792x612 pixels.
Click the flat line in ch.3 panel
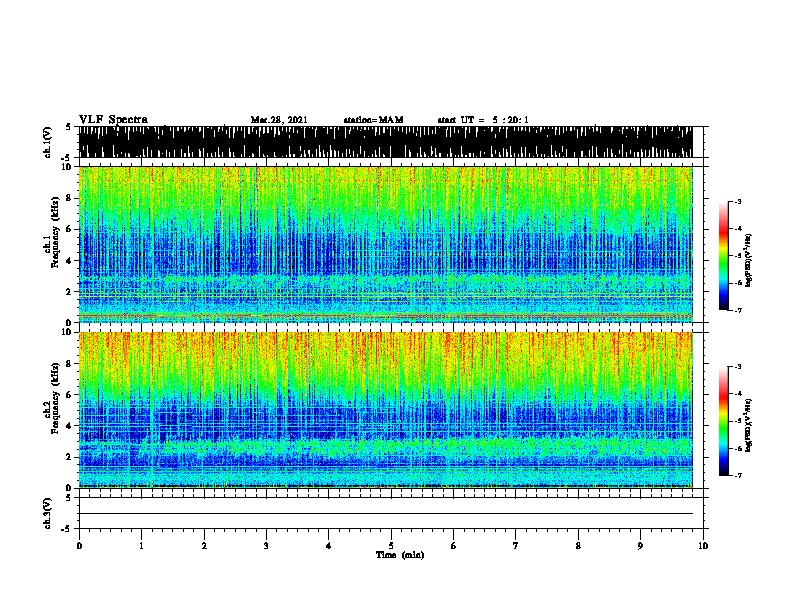[386, 514]
